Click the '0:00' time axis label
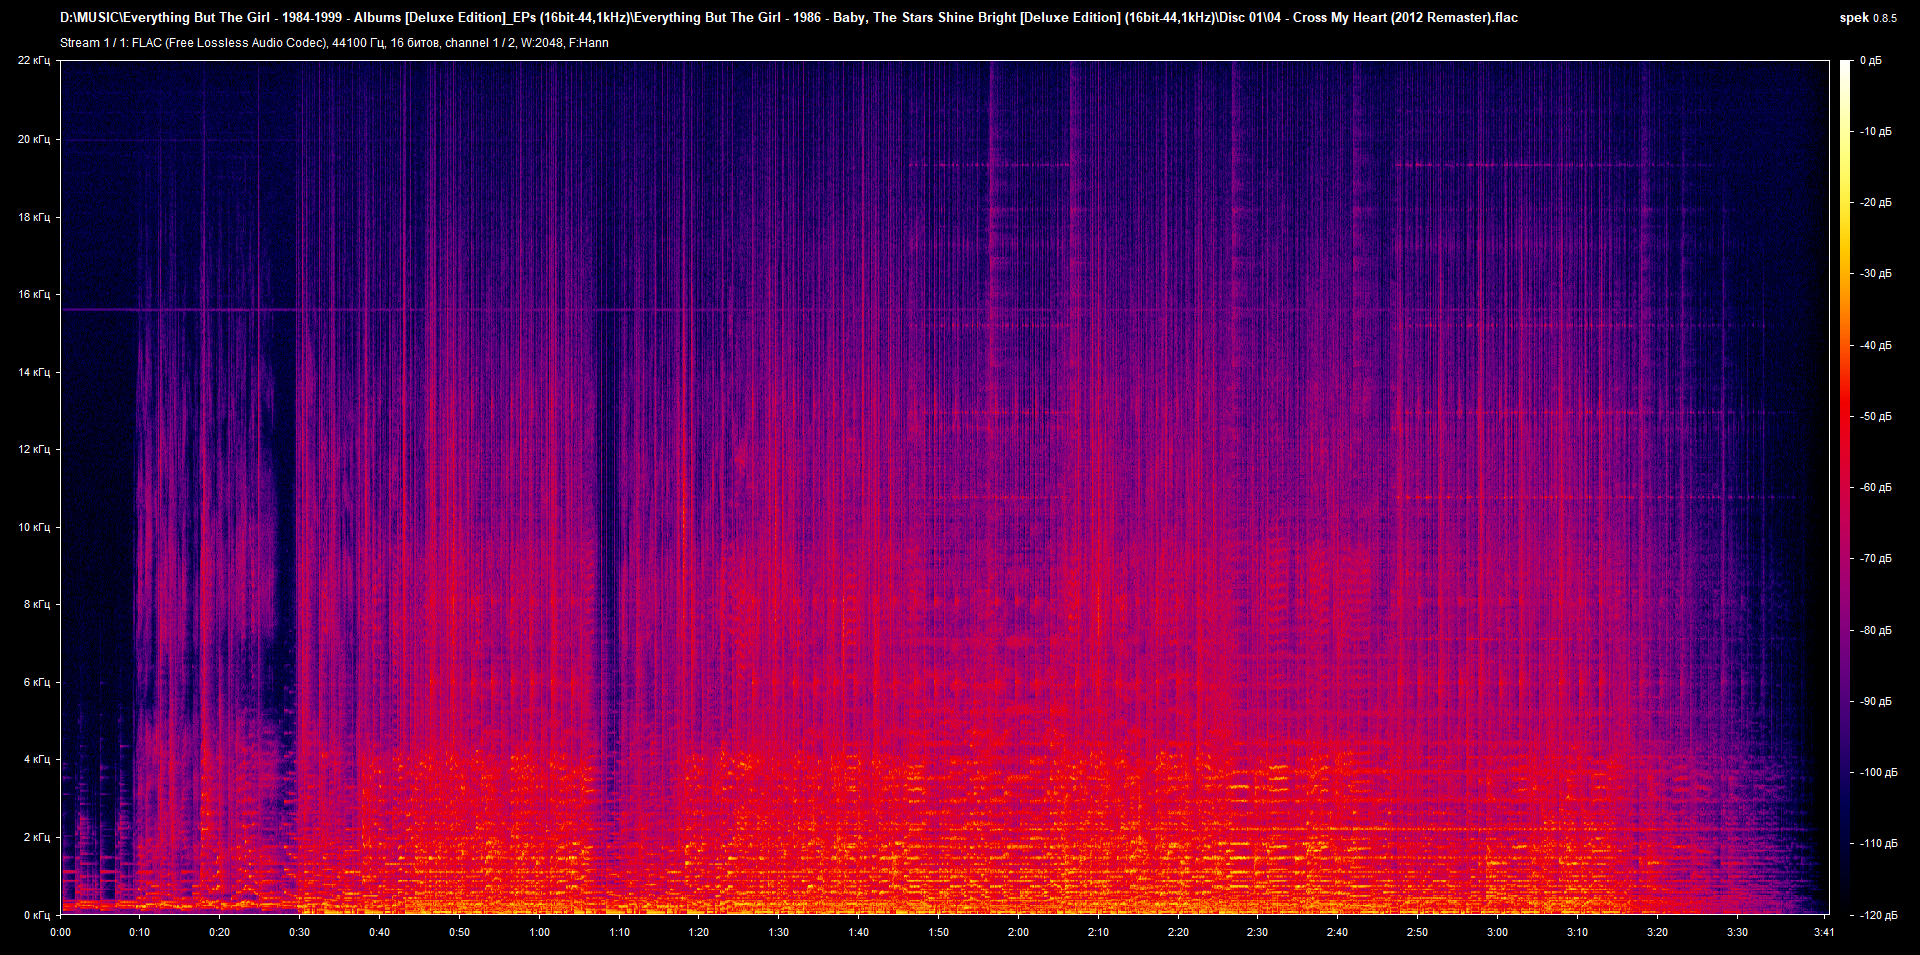This screenshot has height=955, width=1920. 60,932
